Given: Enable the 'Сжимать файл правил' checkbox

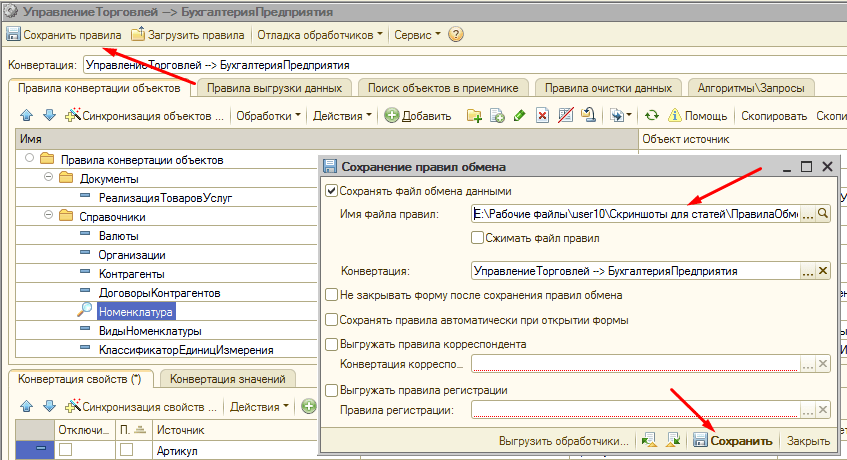Looking at the screenshot, I should click(477, 238).
